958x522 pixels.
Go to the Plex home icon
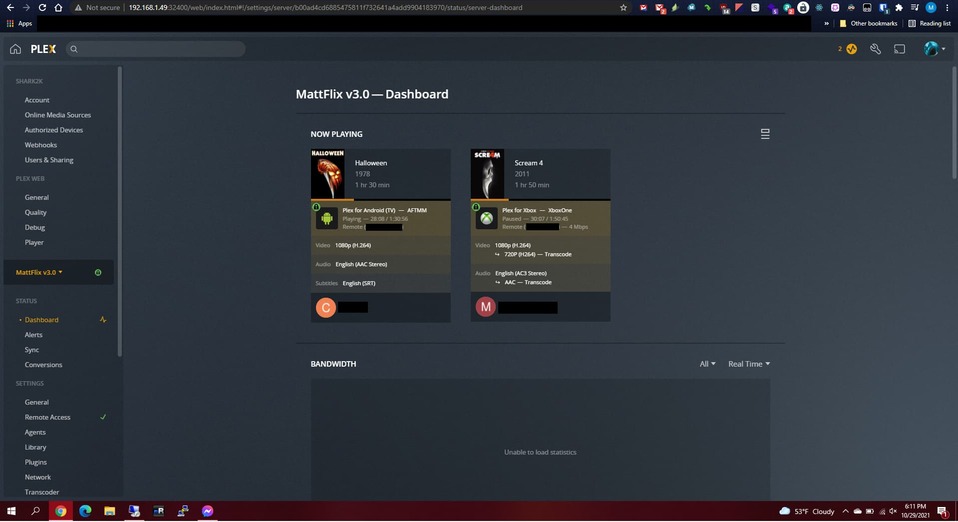15,49
